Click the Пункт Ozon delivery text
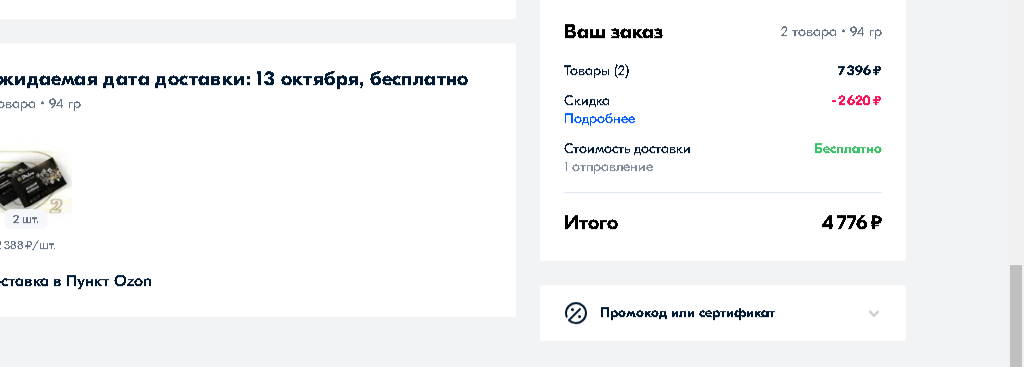 (x=109, y=281)
